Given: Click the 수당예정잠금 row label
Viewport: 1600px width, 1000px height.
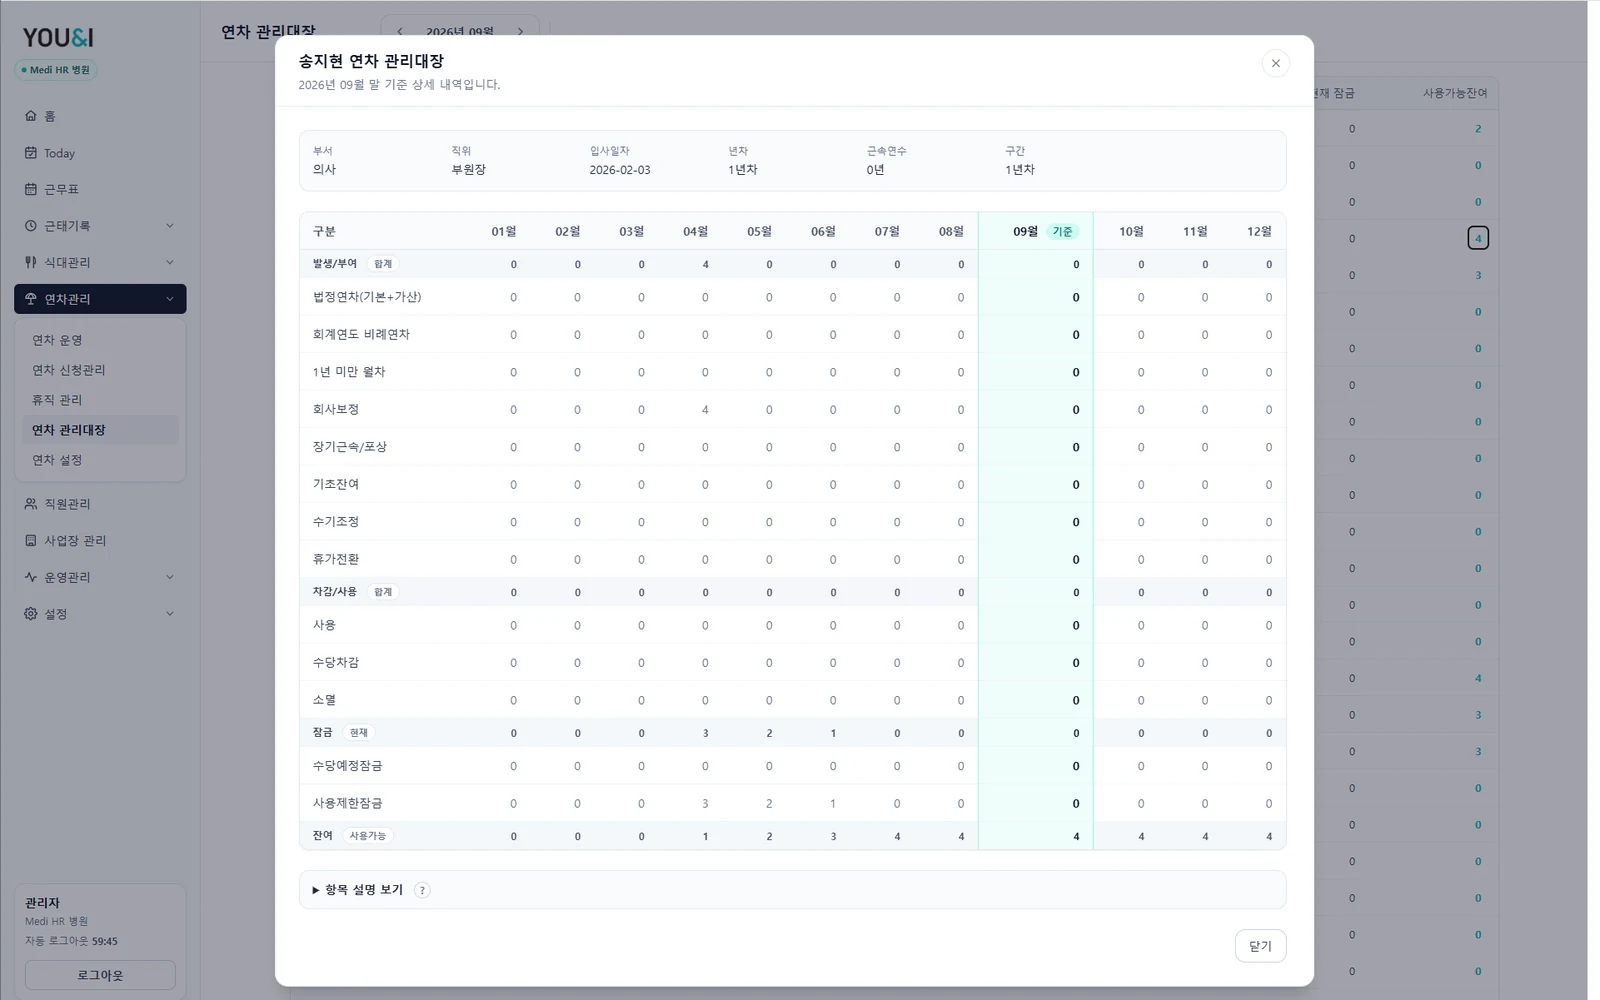Looking at the screenshot, I should (348, 766).
